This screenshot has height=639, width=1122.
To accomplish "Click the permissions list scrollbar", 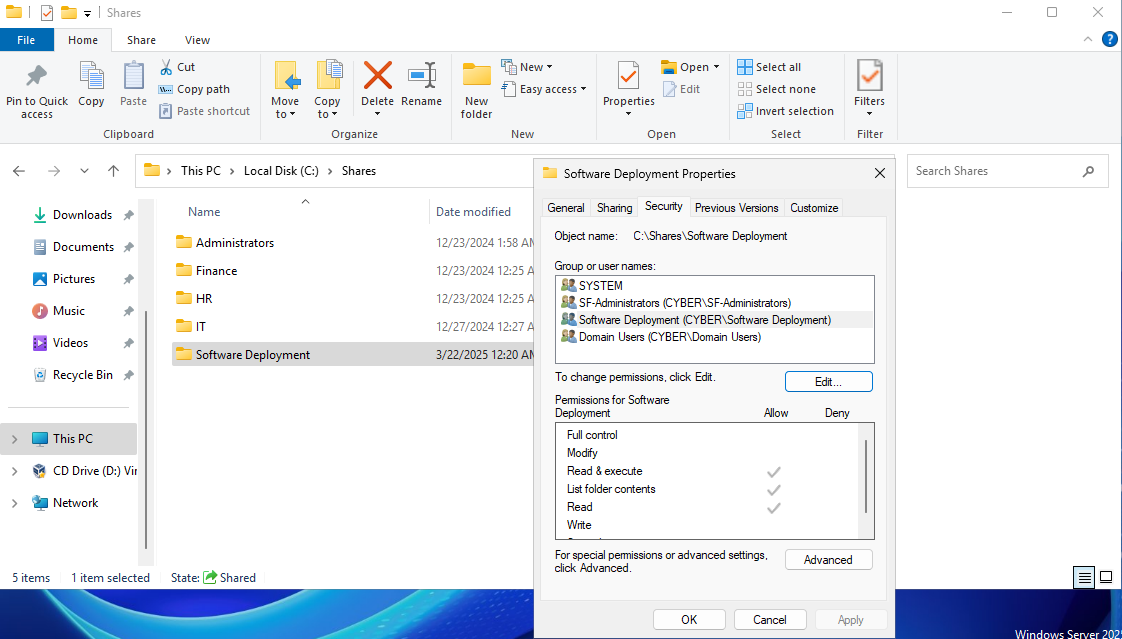I will pos(866,475).
